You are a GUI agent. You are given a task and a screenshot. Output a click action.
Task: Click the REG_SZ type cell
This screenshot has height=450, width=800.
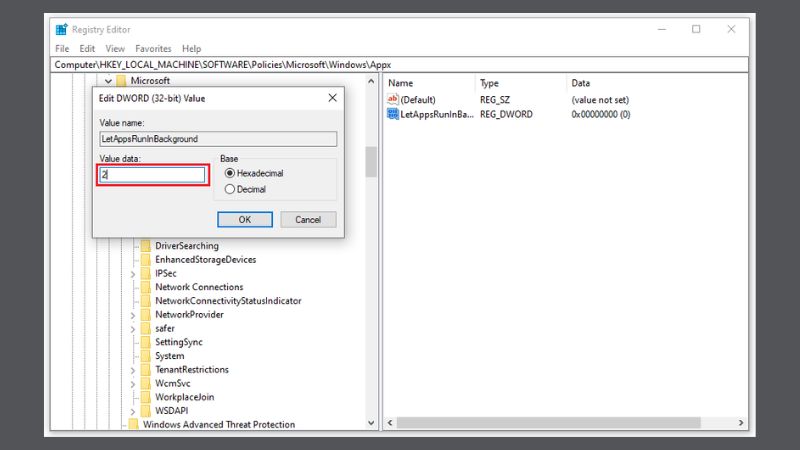pyautogui.click(x=495, y=100)
